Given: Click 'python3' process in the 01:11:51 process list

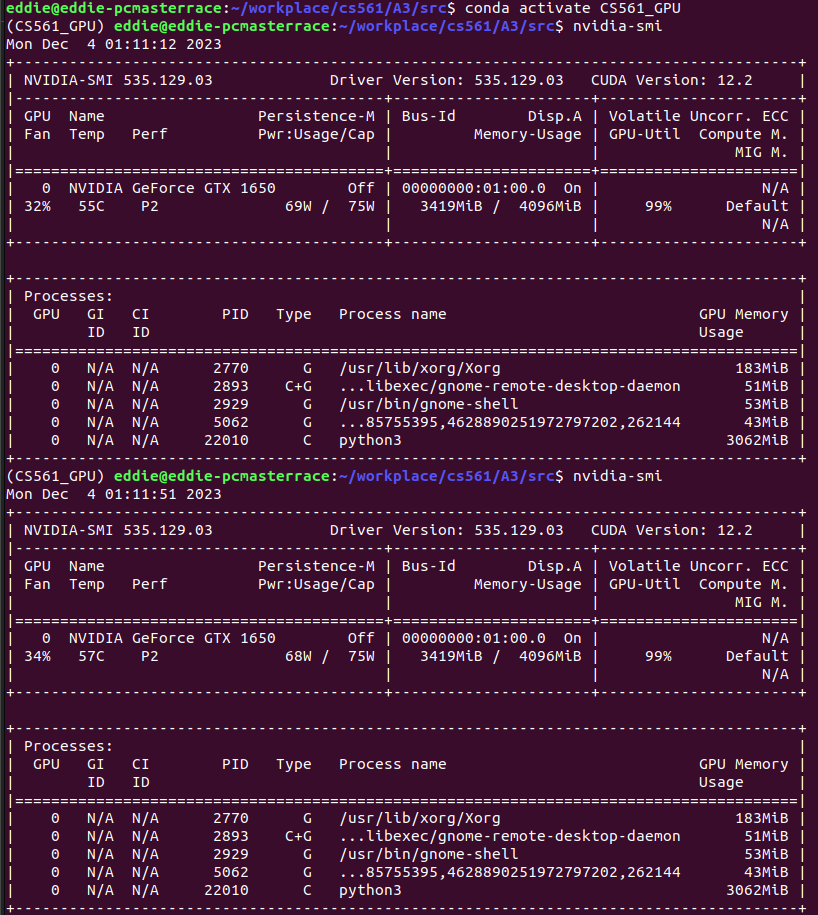Looking at the screenshot, I should (370, 890).
